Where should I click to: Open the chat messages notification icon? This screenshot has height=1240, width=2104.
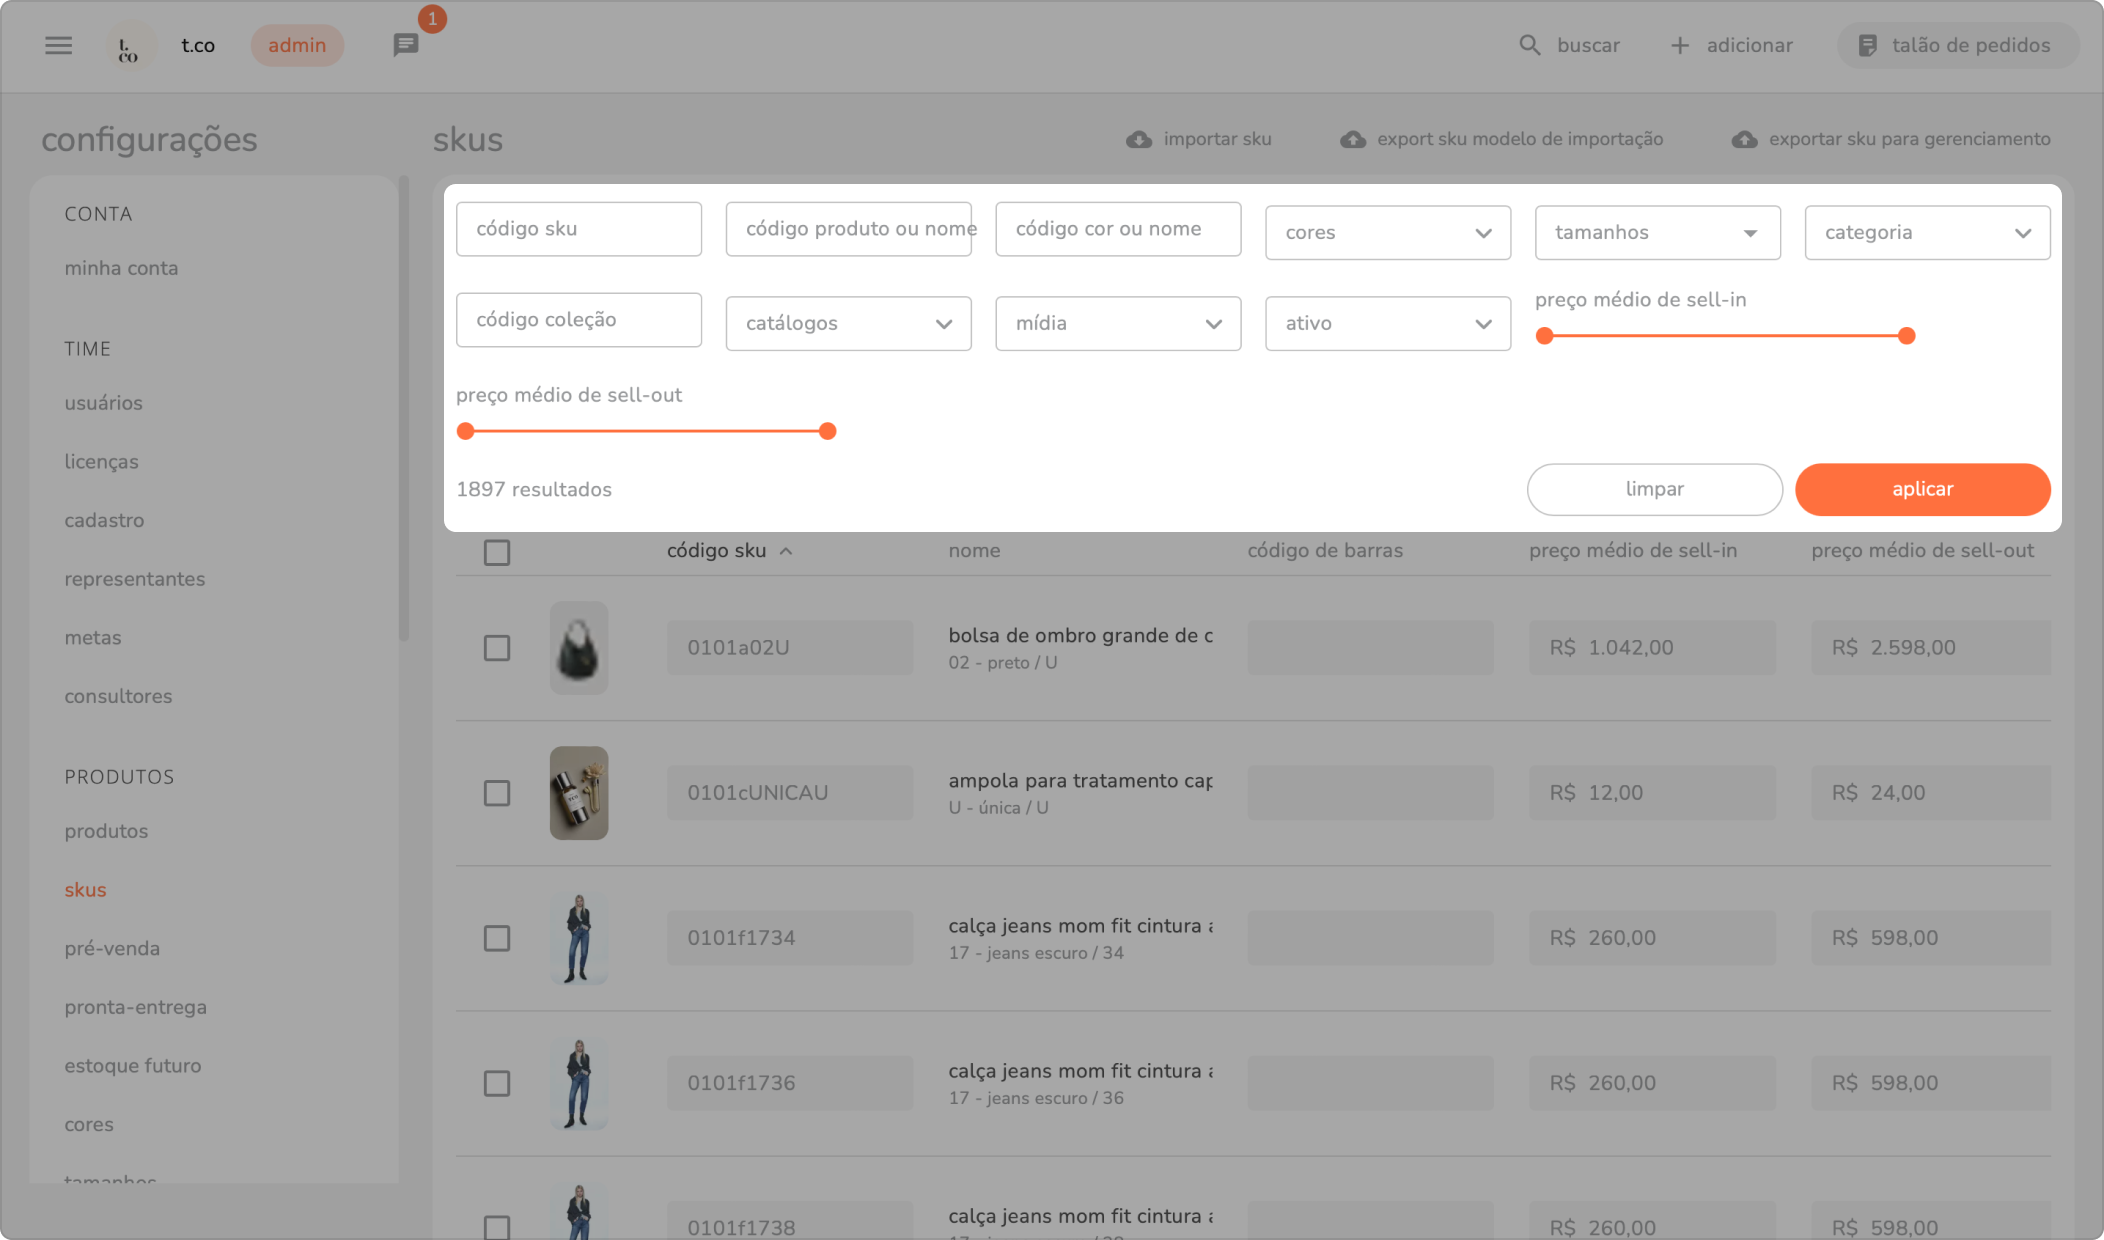pos(405,45)
